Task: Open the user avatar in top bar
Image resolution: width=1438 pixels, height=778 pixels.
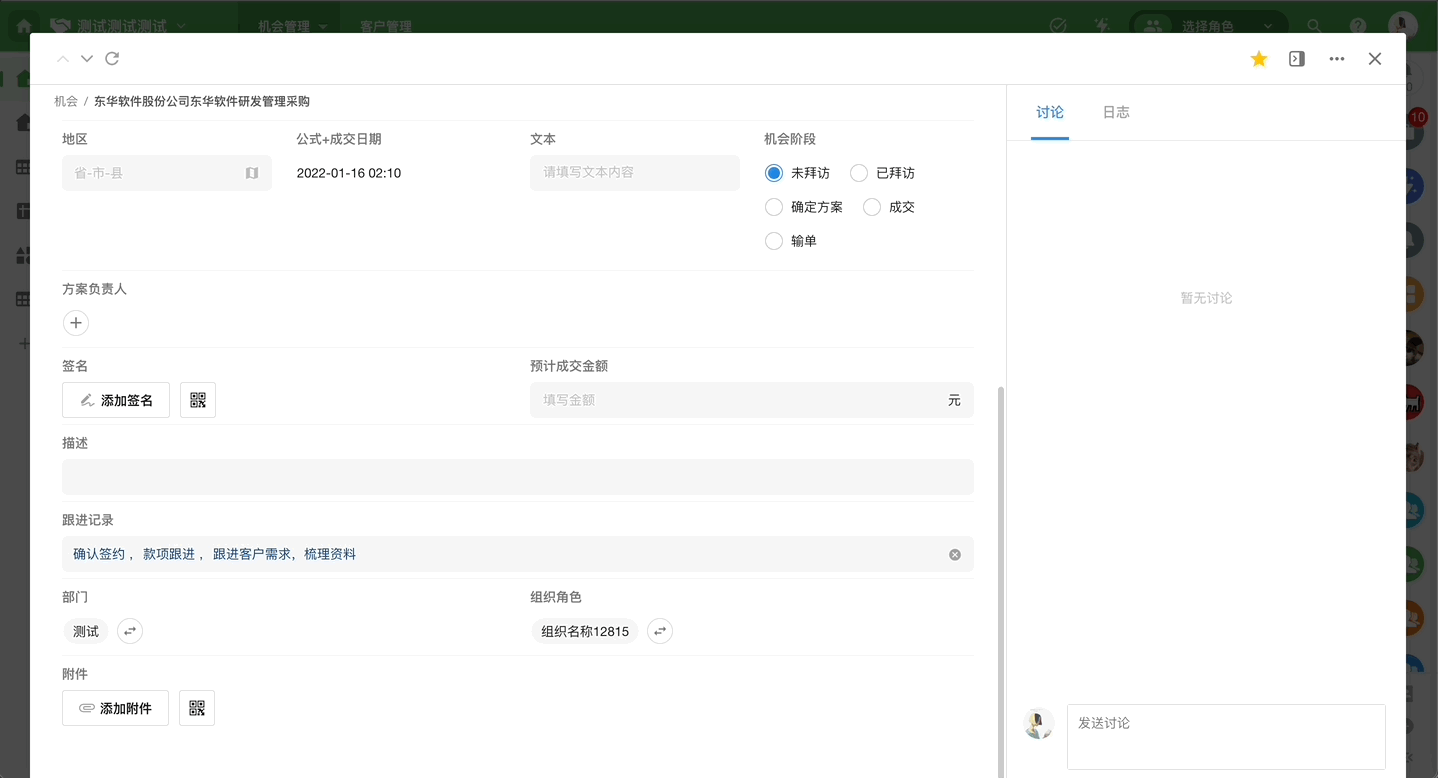Action: tap(1402, 26)
